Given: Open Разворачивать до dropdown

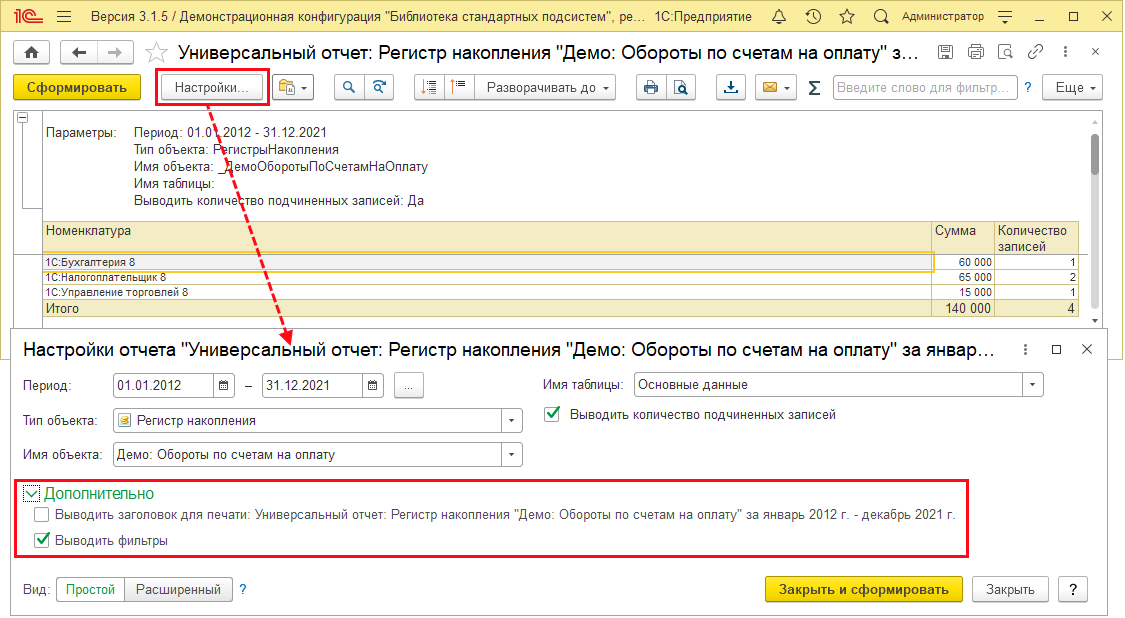Looking at the screenshot, I should point(547,88).
